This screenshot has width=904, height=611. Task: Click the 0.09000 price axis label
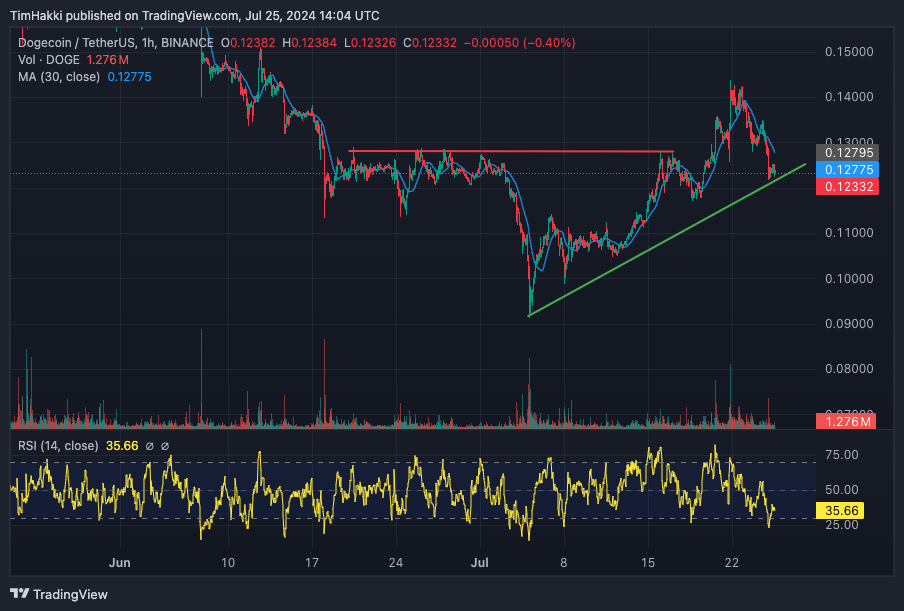click(x=849, y=323)
